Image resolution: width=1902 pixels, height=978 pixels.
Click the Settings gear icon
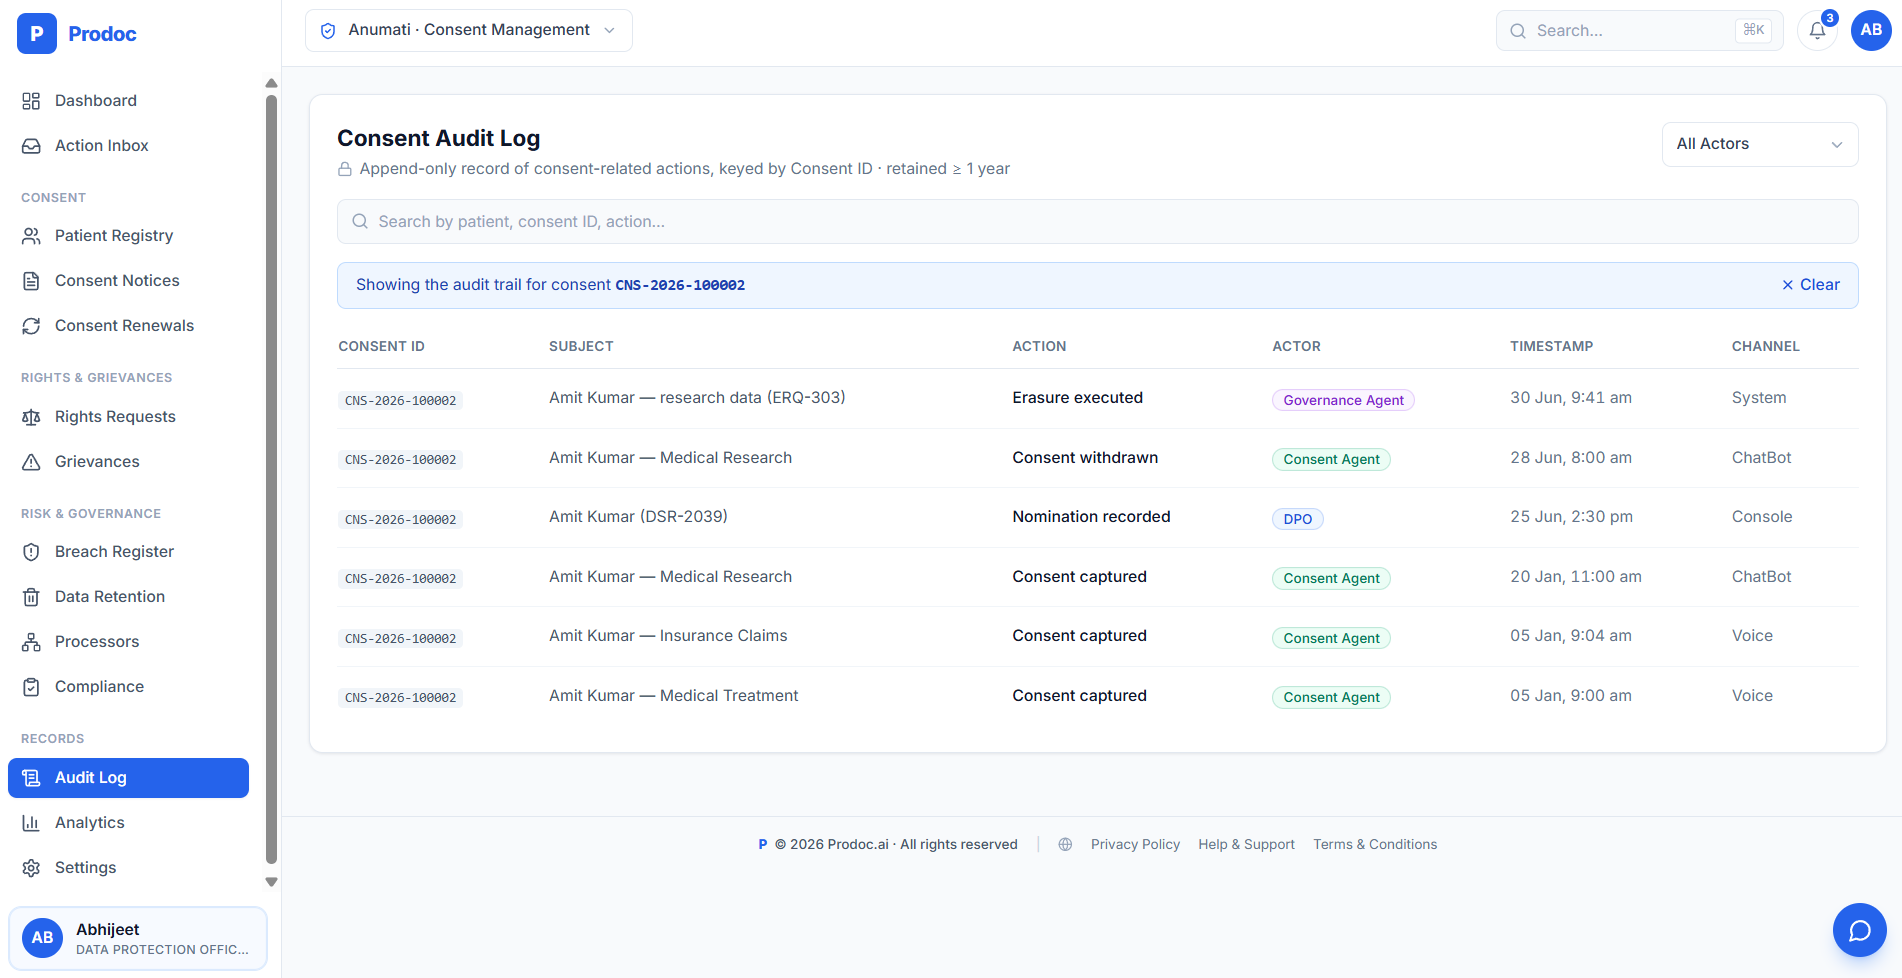(x=31, y=868)
